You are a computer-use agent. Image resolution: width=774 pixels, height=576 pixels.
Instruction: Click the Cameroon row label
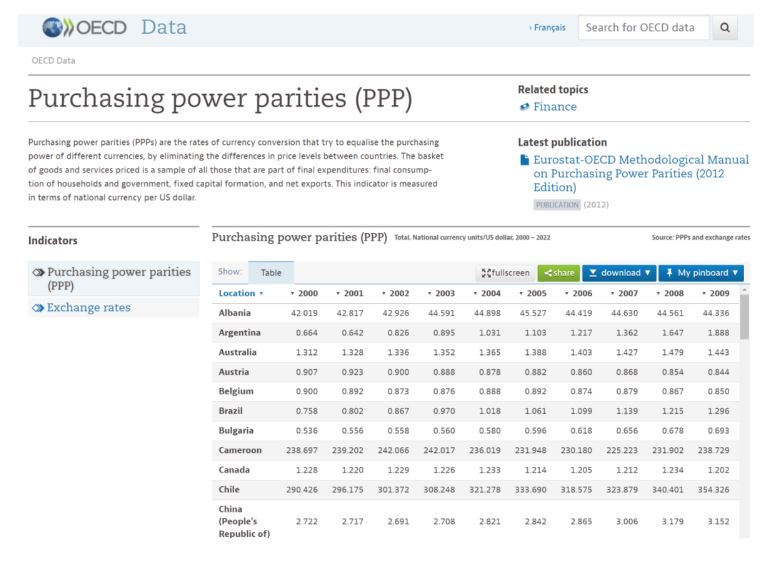point(240,450)
